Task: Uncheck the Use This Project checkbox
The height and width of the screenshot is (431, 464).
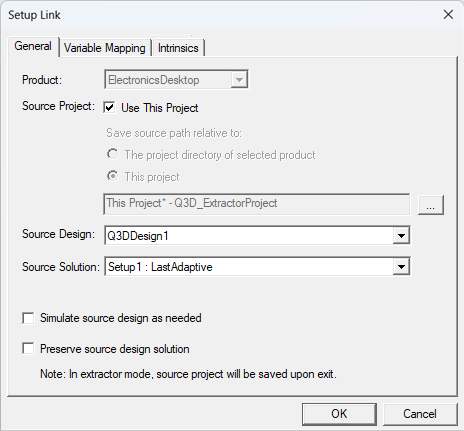Action: (x=109, y=108)
